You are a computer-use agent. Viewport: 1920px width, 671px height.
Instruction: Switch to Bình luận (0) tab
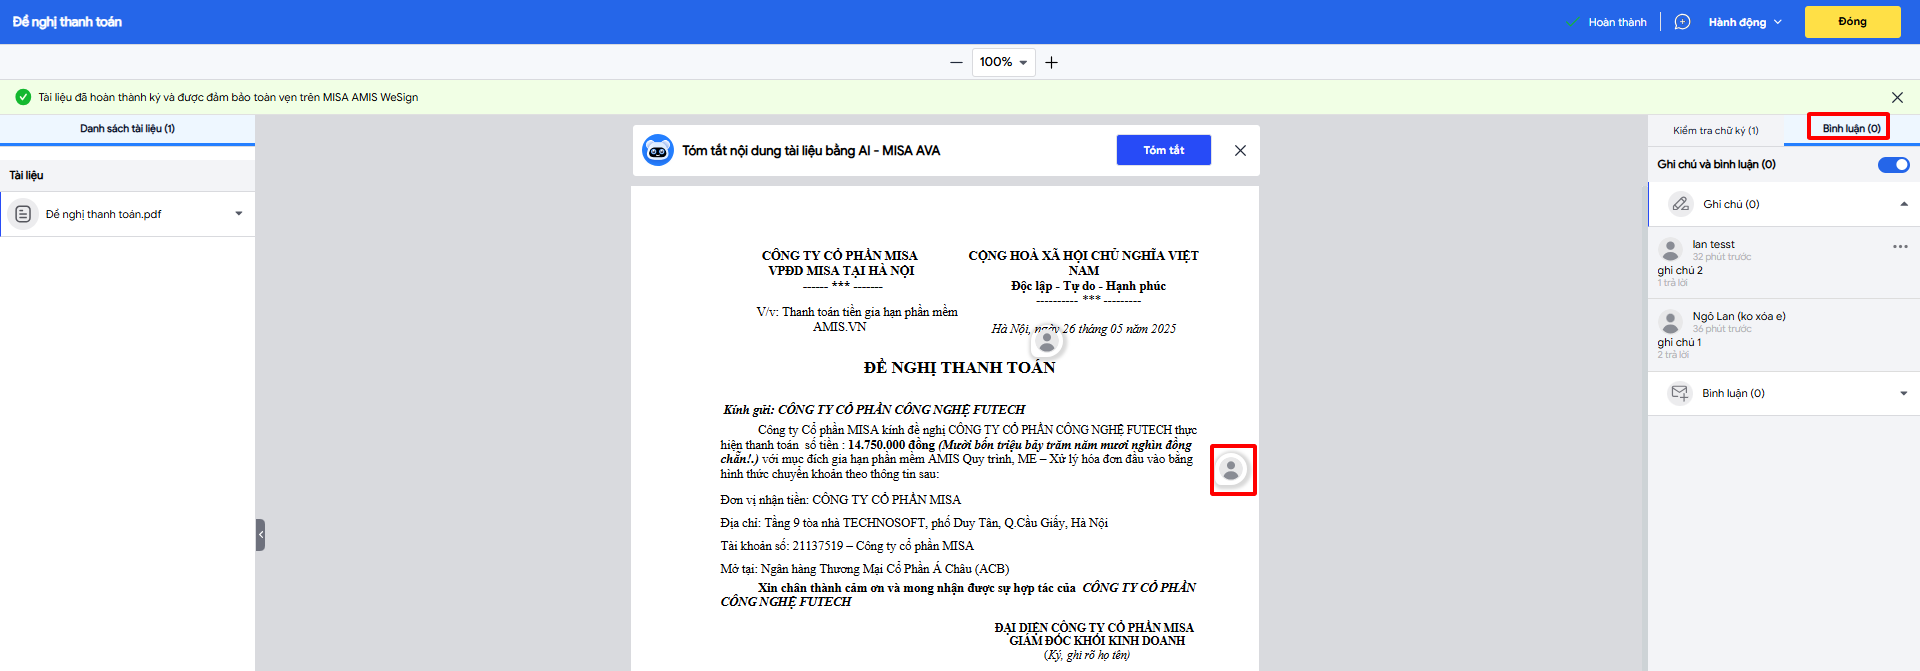click(1851, 128)
